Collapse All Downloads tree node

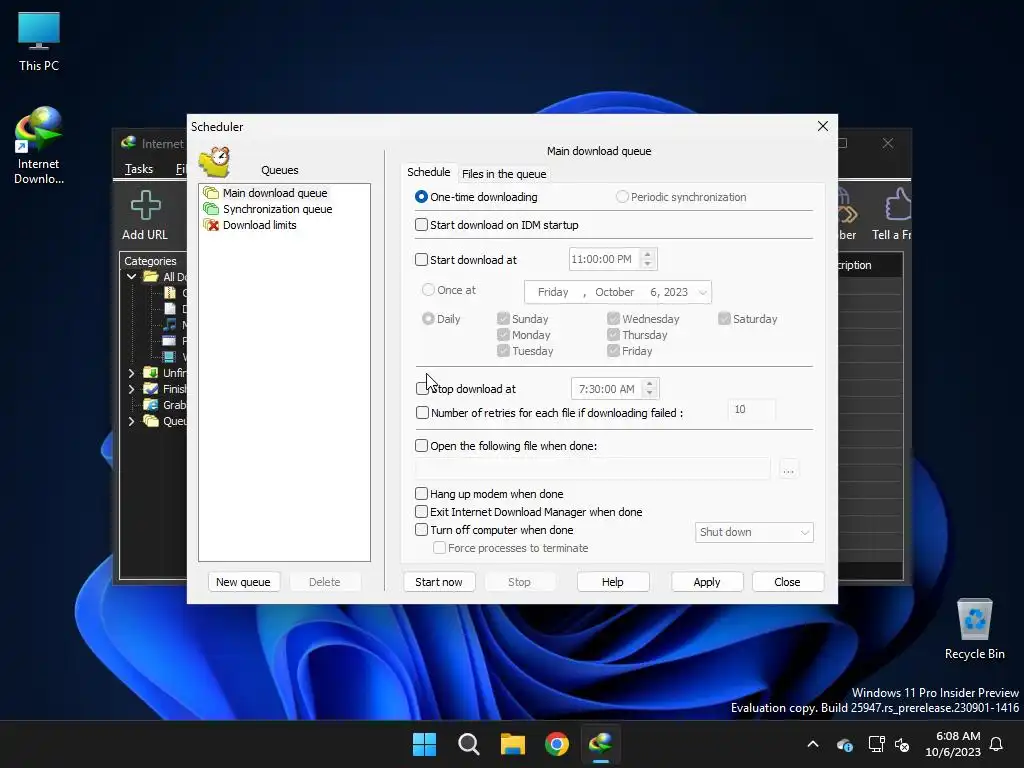pos(131,276)
